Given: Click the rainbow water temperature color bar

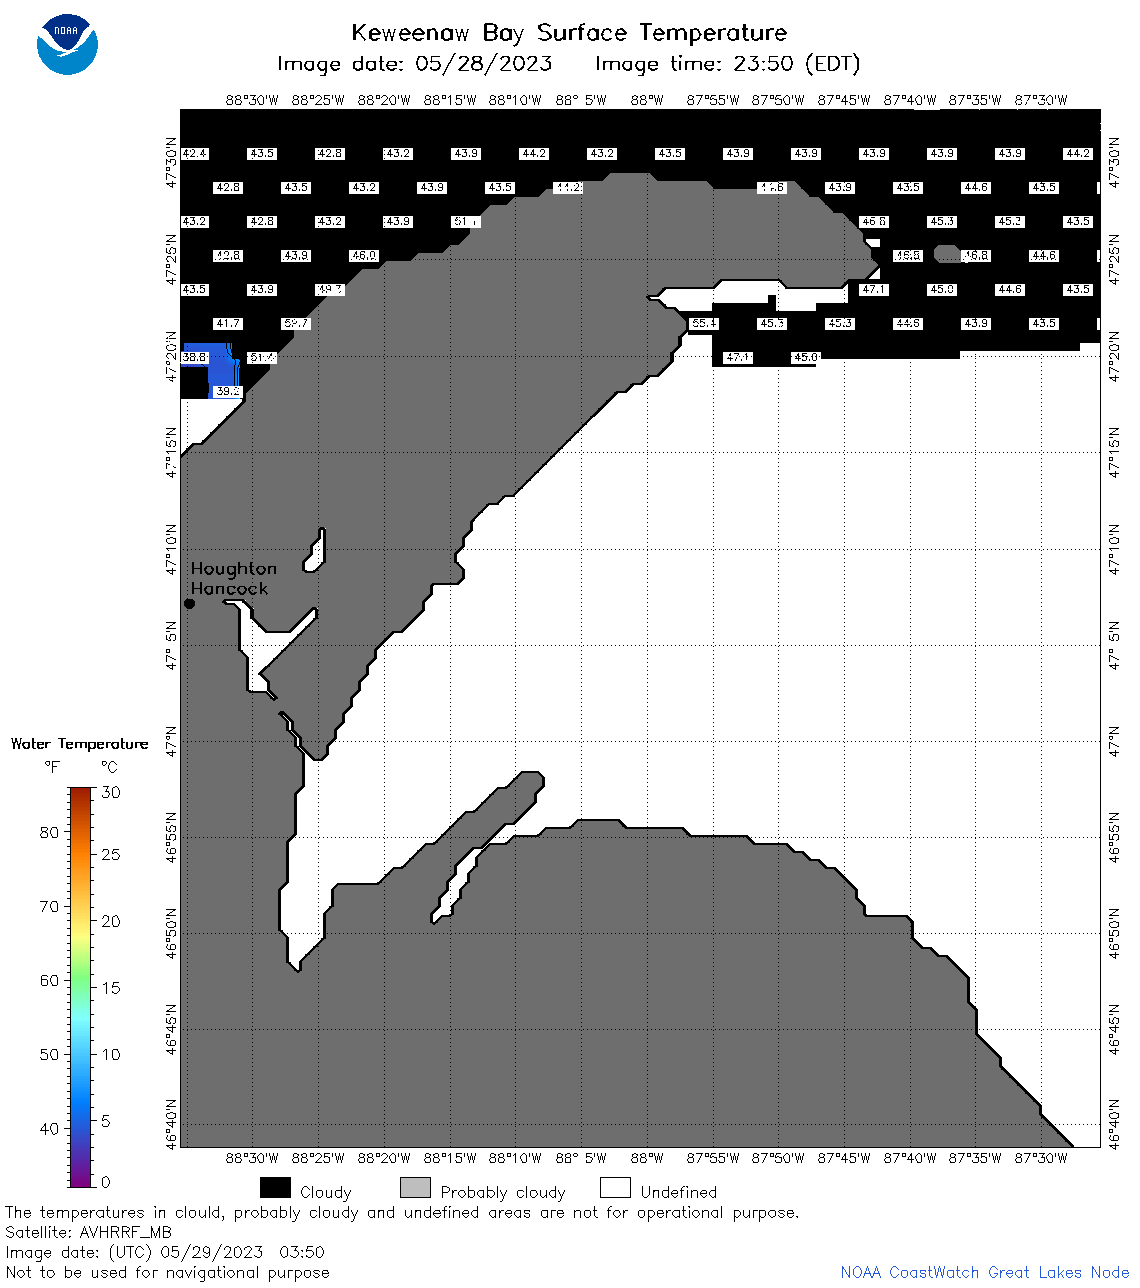Looking at the screenshot, I should (81, 987).
